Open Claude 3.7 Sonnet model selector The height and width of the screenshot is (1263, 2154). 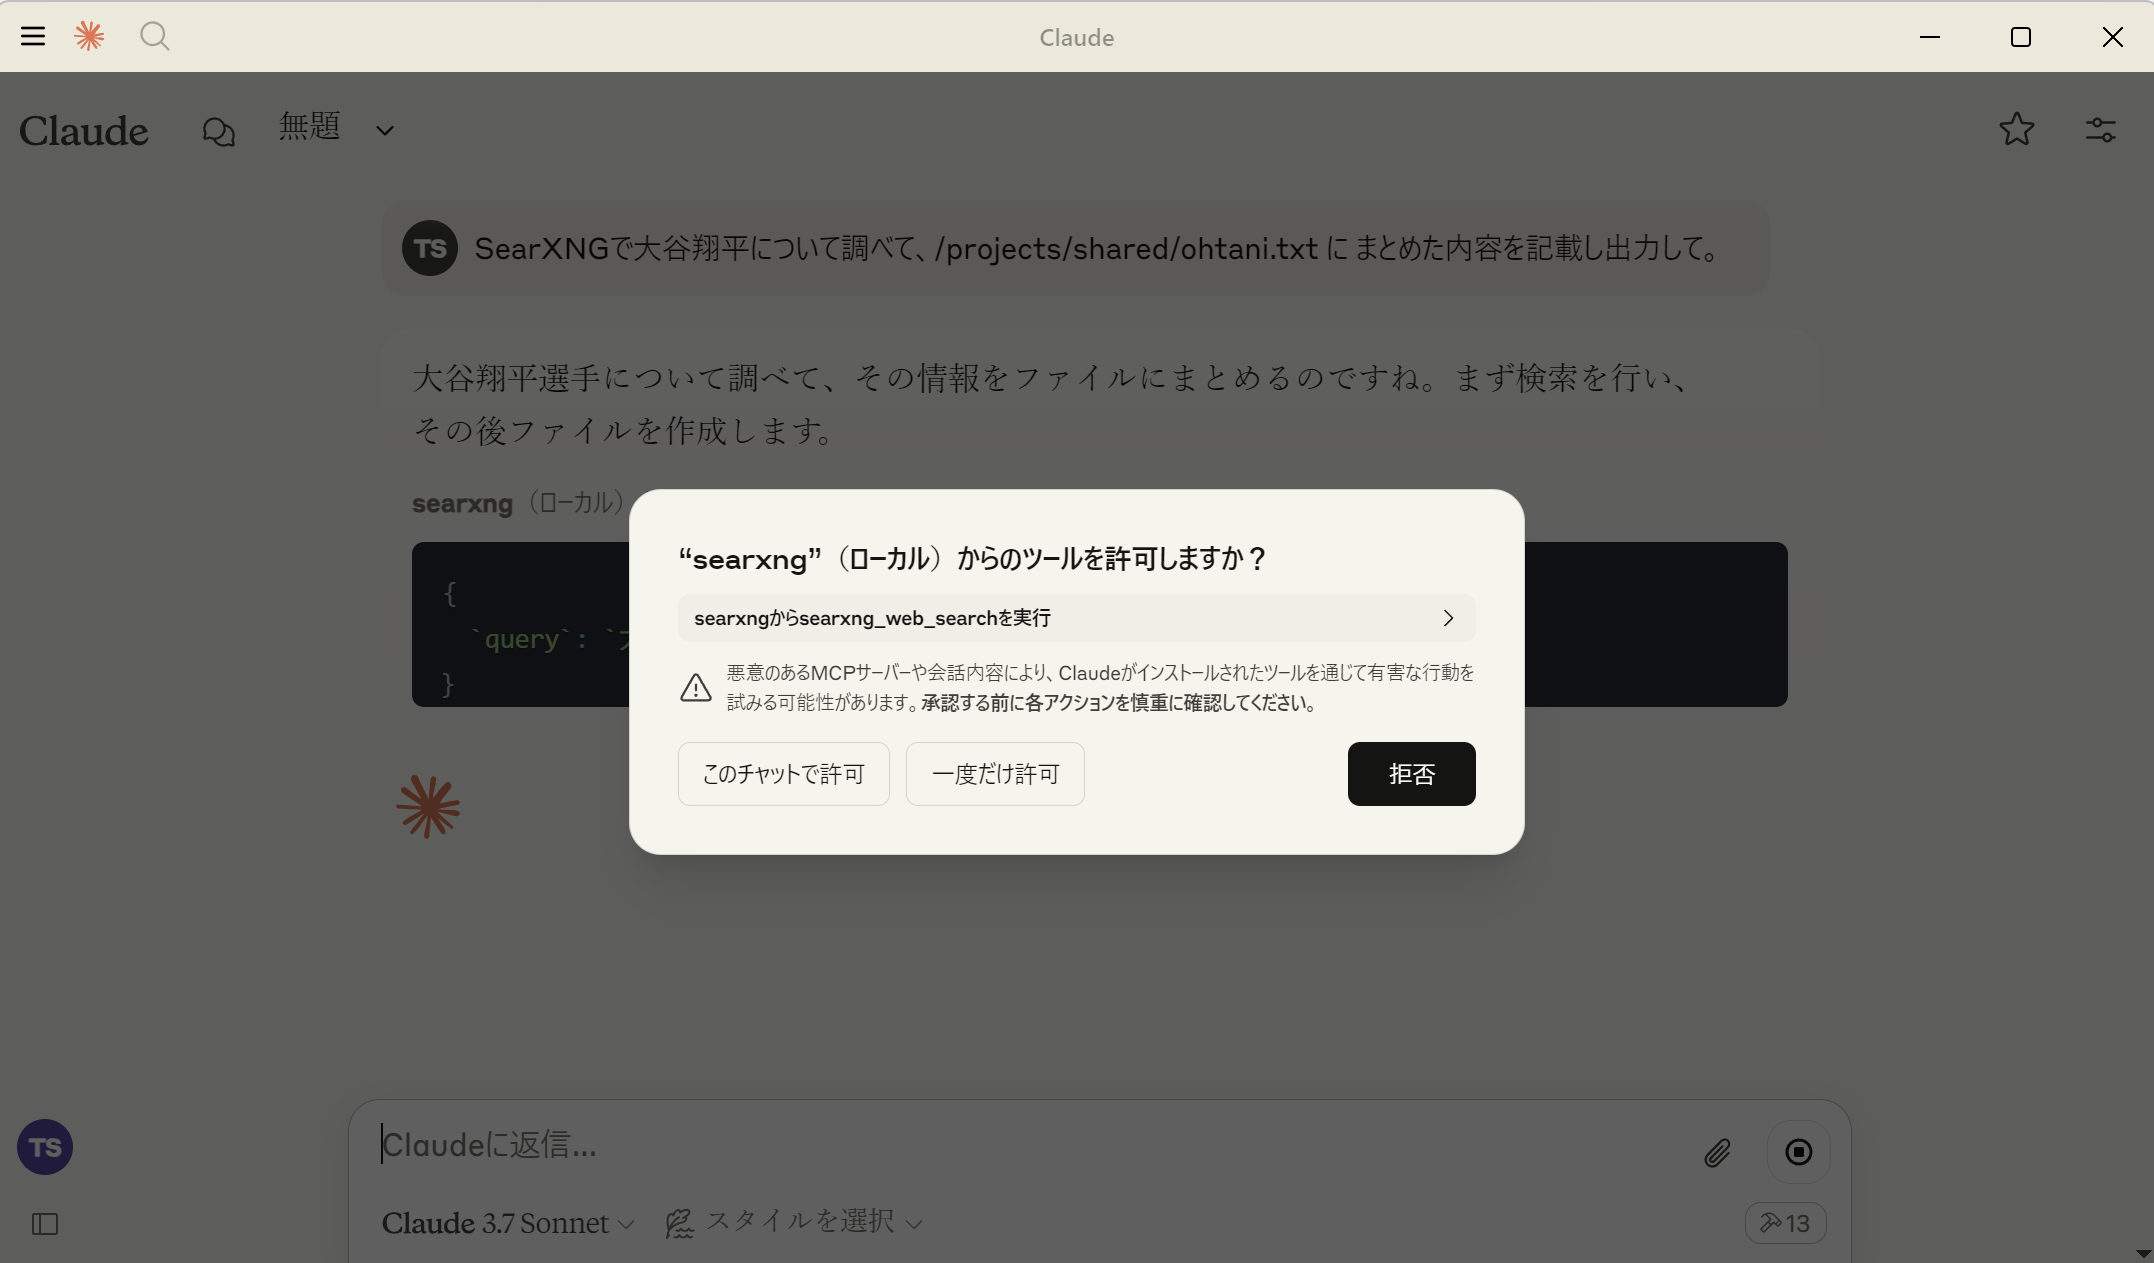[508, 1223]
